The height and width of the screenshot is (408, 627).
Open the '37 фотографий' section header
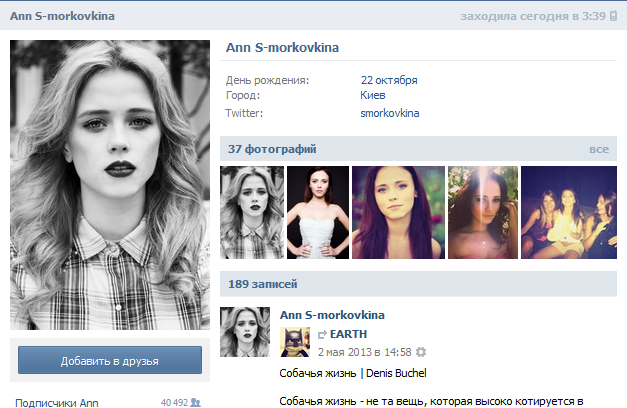(x=418, y=149)
